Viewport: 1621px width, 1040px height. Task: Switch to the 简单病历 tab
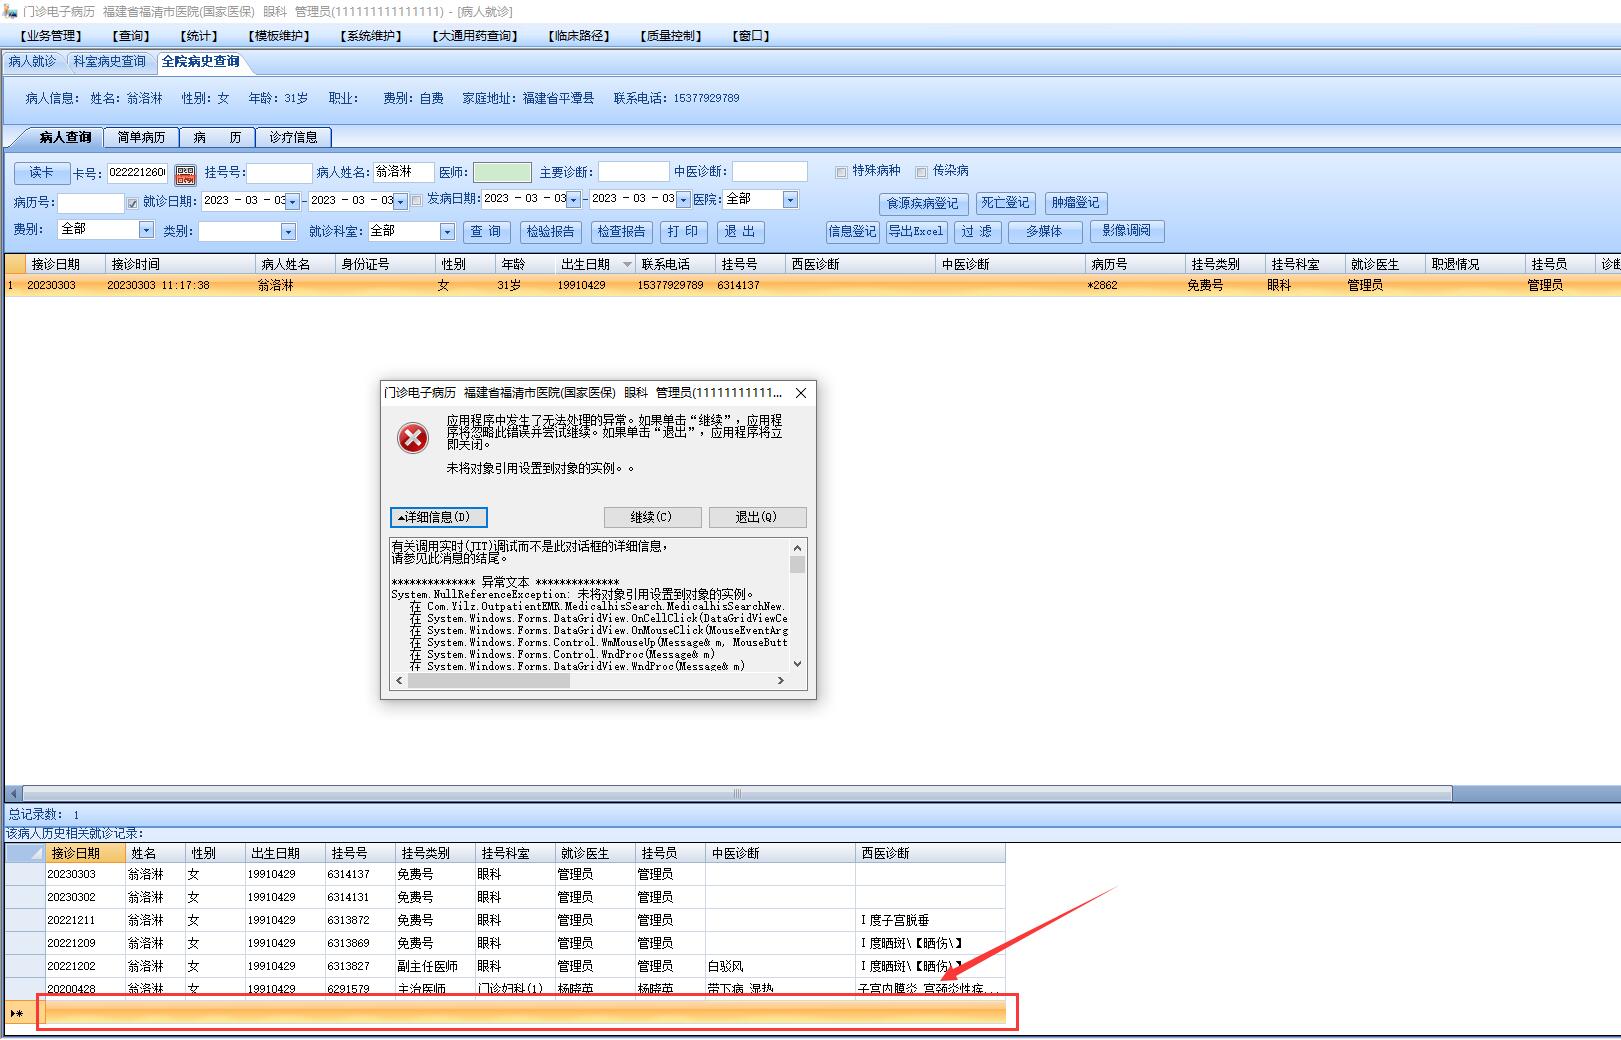pos(141,137)
